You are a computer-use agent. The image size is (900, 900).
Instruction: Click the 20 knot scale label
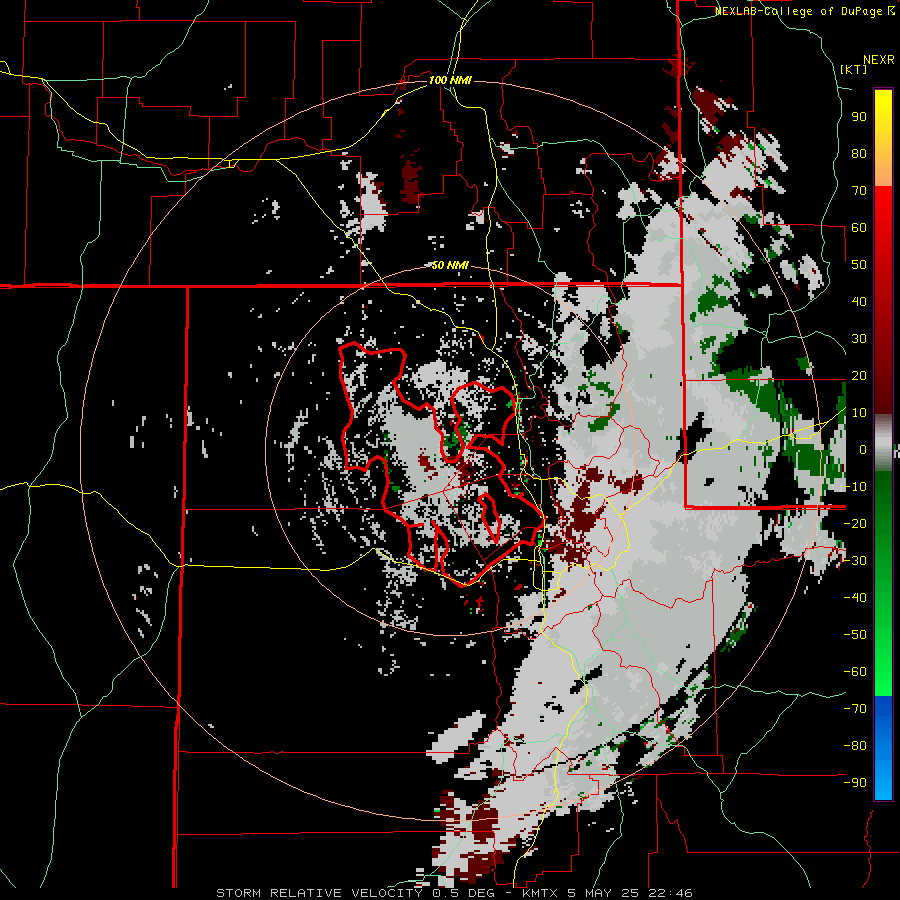pyautogui.click(x=859, y=375)
